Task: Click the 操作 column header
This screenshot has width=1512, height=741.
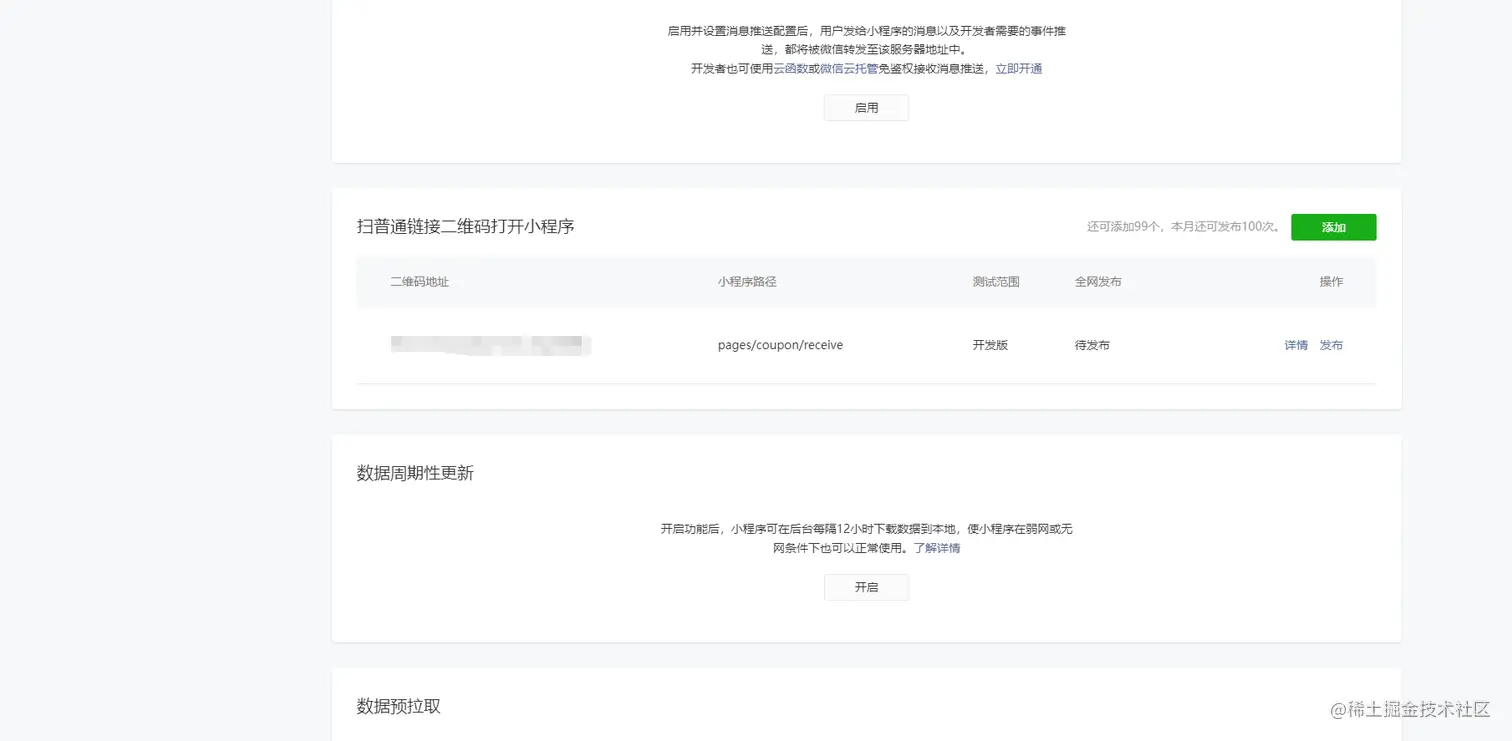Action: [1331, 282]
